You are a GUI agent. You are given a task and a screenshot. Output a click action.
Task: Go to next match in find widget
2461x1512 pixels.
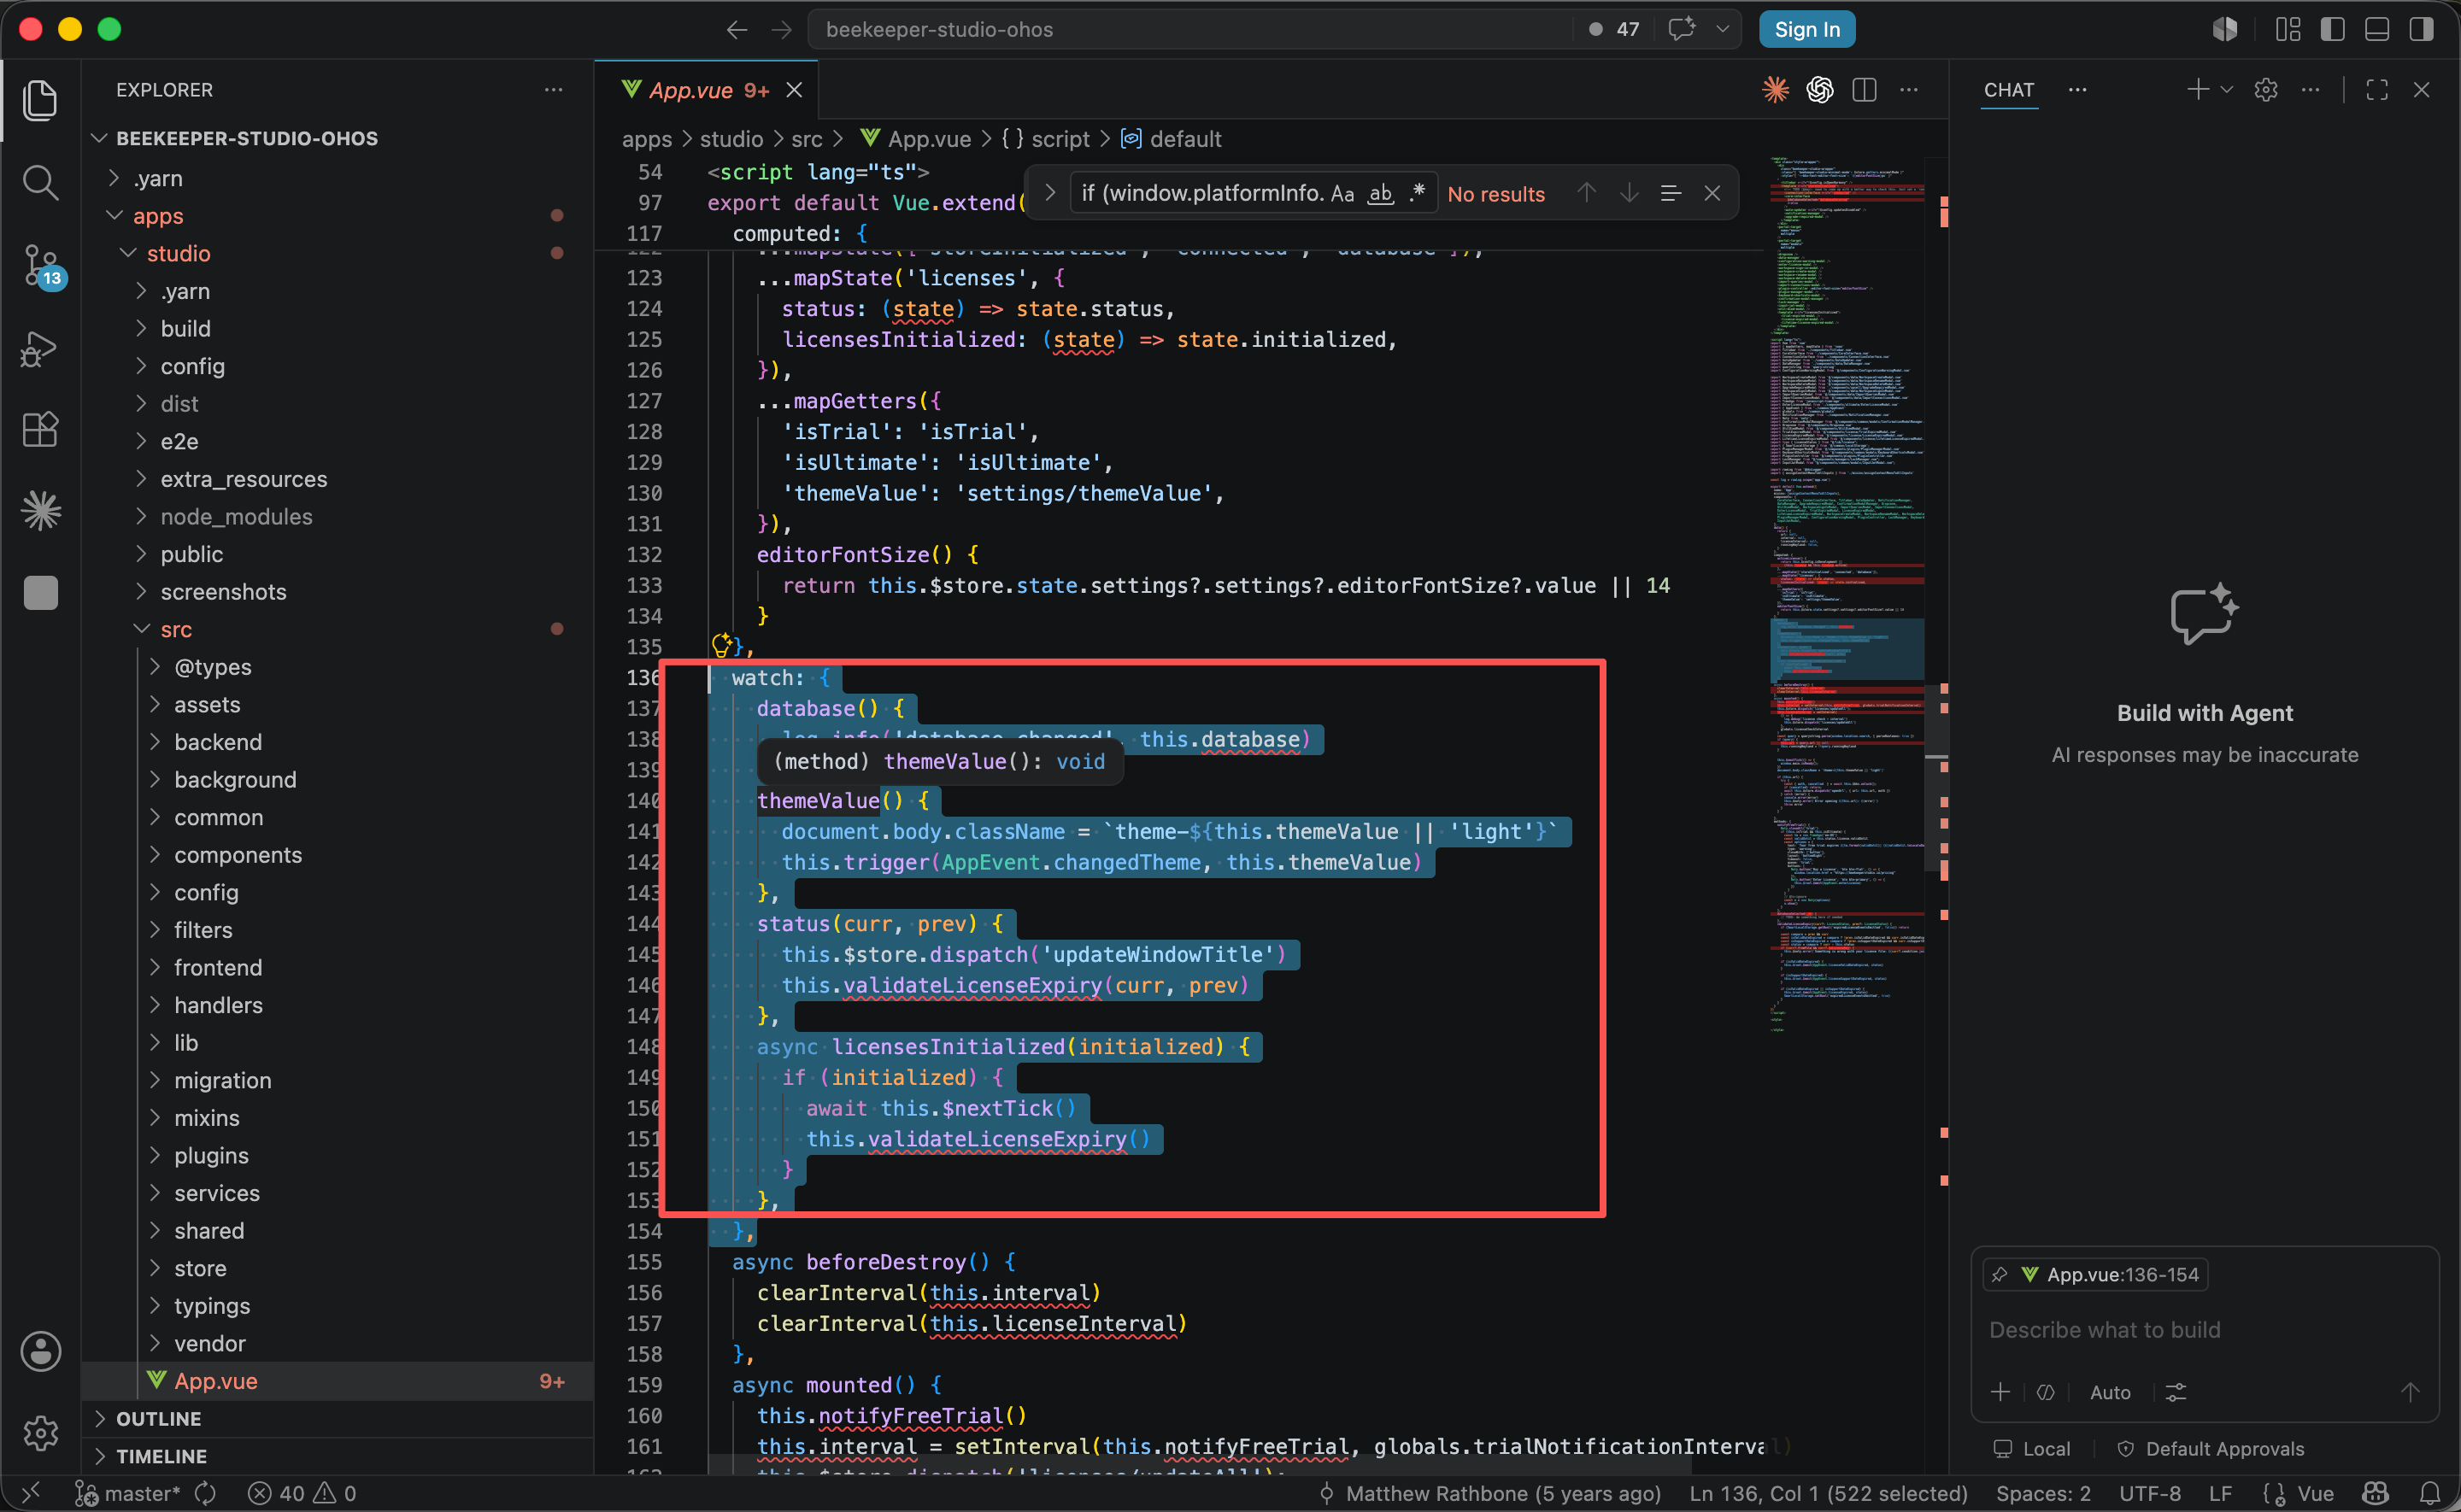pyautogui.click(x=1629, y=193)
